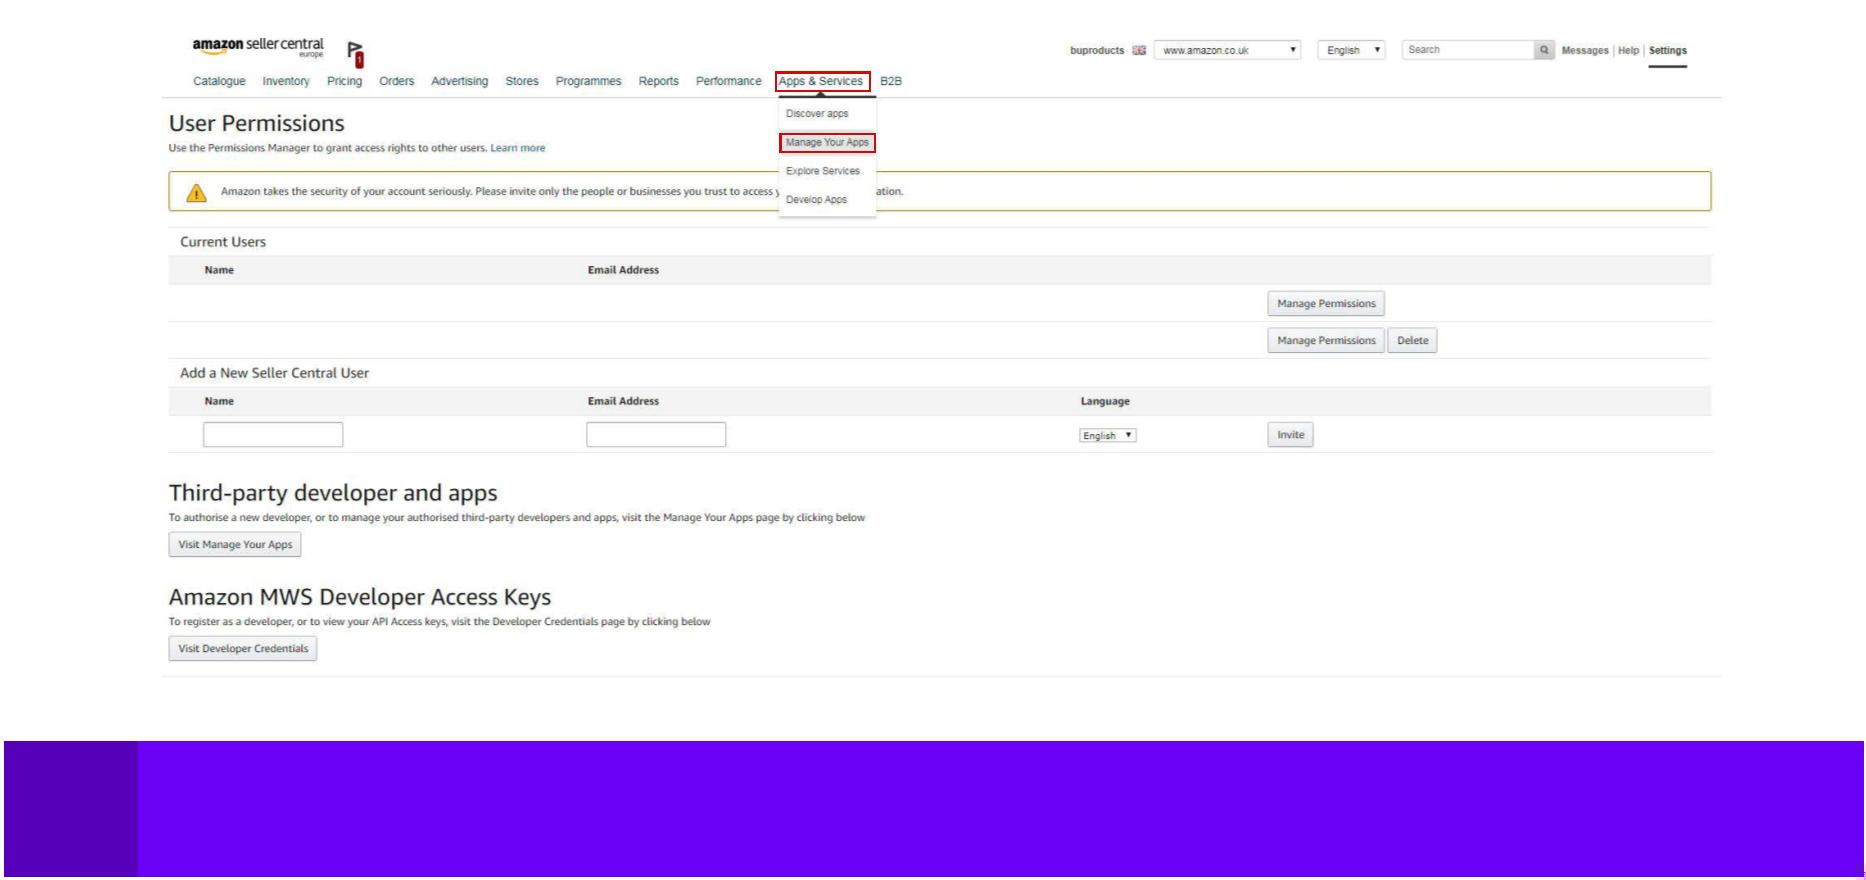The width and height of the screenshot is (1866, 880).
Task: Focus the new user Email Address field
Action: tap(656, 435)
